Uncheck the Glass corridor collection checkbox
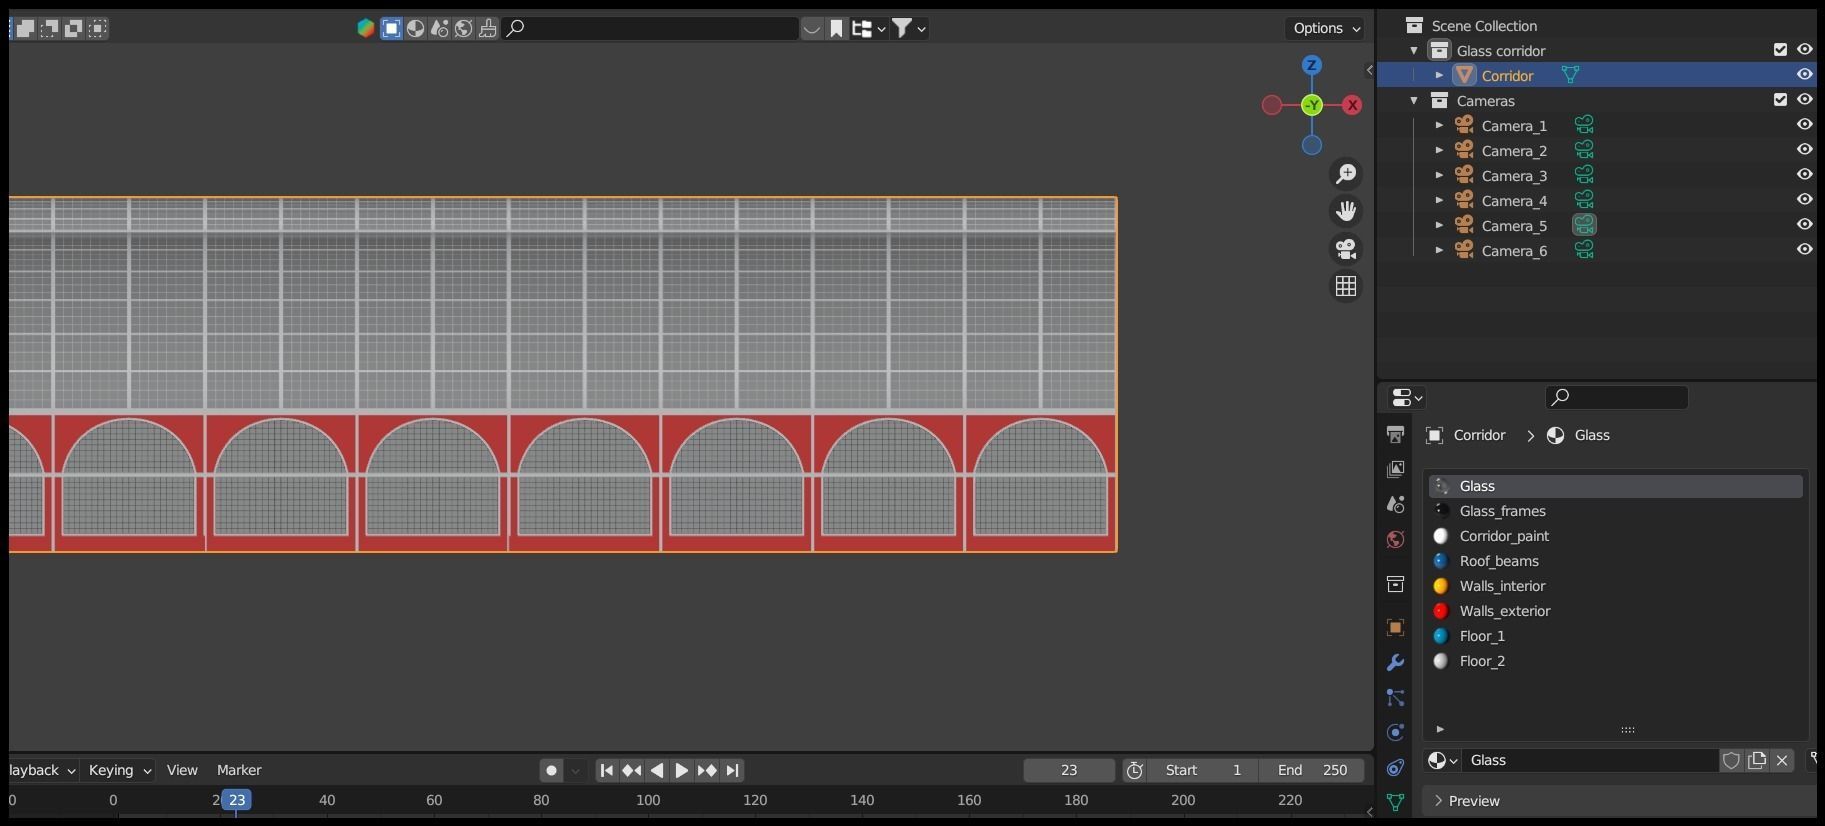 click(x=1780, y=49)
